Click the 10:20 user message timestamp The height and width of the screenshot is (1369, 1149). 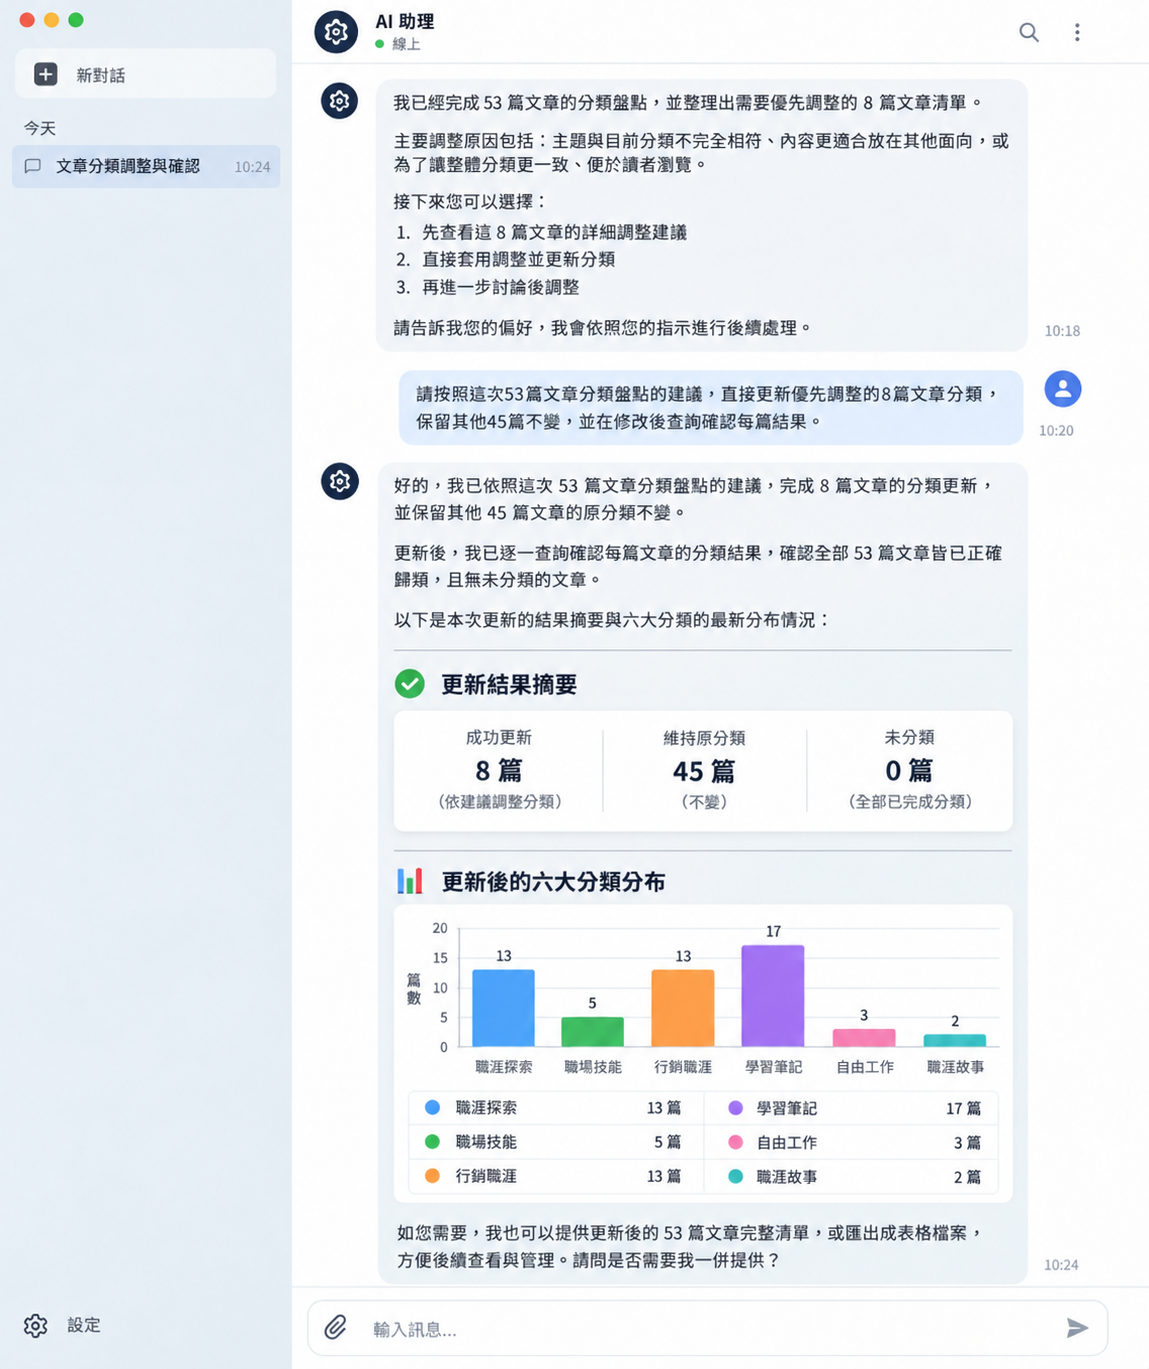[x=1056, y=430]
